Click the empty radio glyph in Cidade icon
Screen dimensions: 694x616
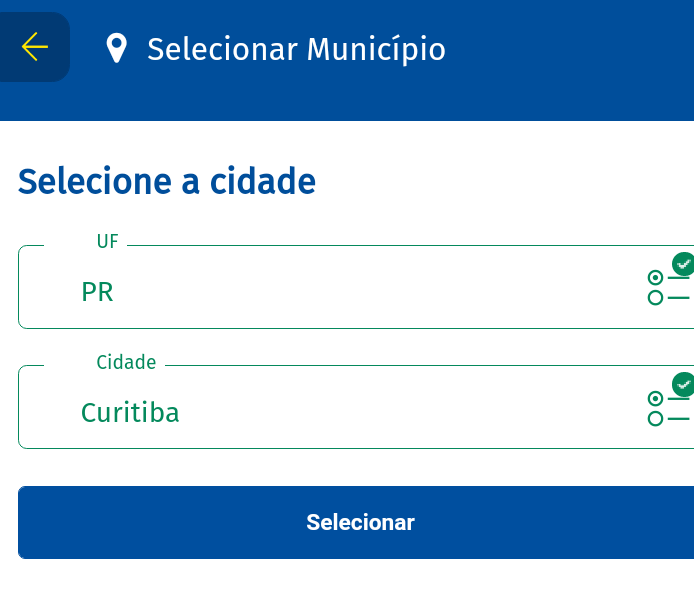tap(655, 418)
